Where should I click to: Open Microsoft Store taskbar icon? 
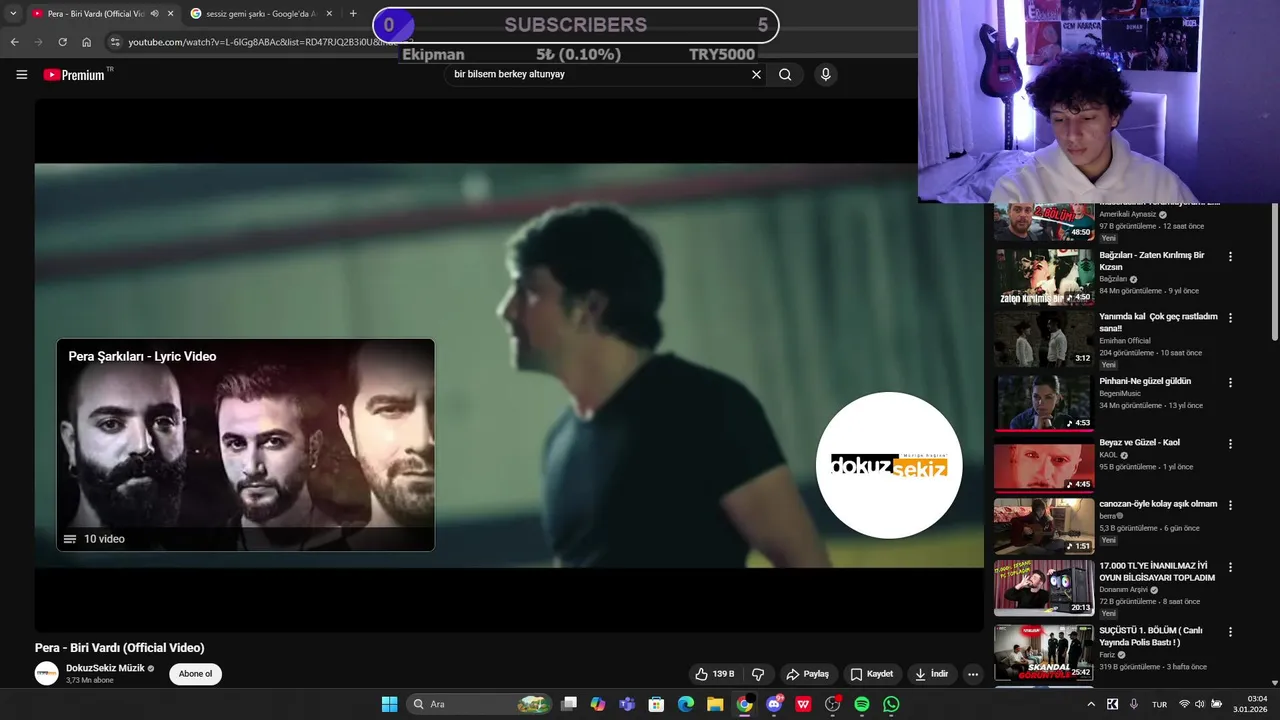(656, 704)
